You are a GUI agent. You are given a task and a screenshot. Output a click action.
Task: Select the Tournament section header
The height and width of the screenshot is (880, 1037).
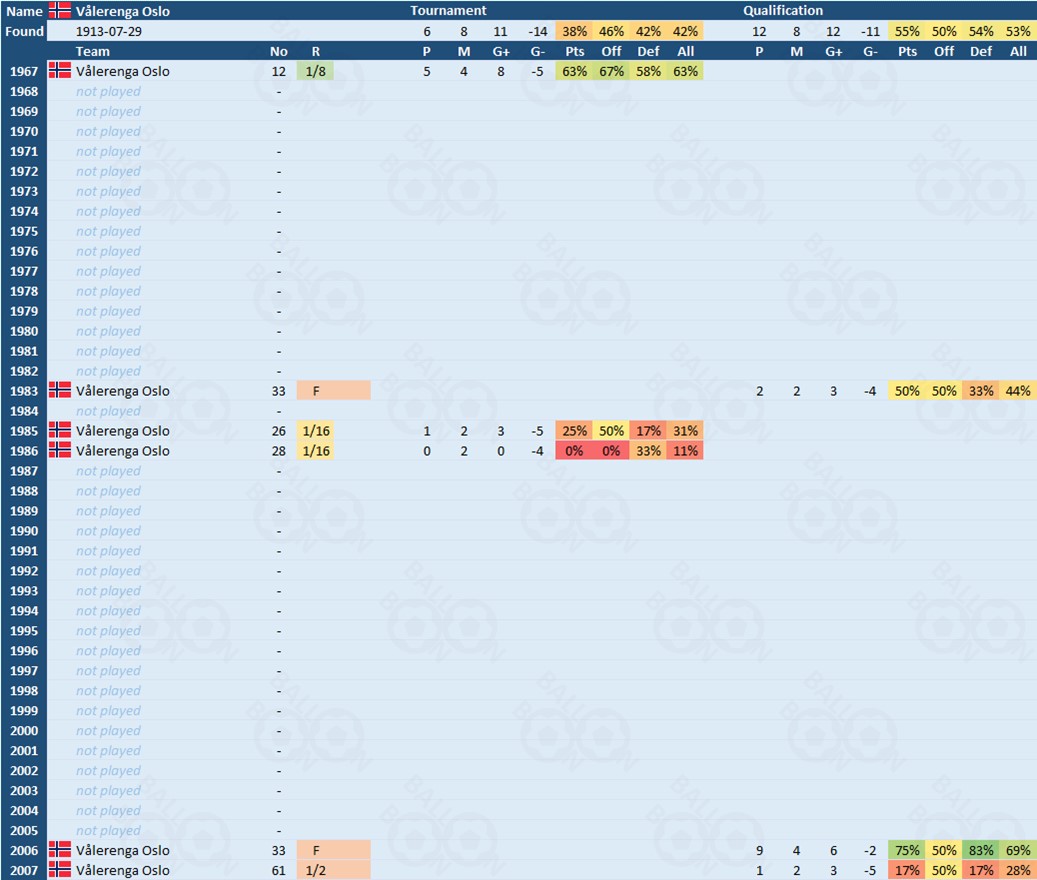[x=448, y=11]
